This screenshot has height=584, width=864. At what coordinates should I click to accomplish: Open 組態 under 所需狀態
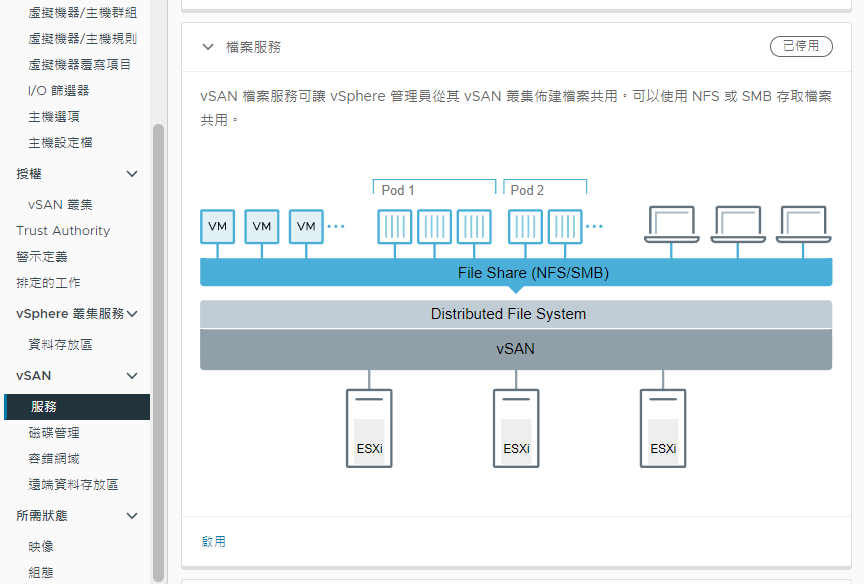point(41,572)
